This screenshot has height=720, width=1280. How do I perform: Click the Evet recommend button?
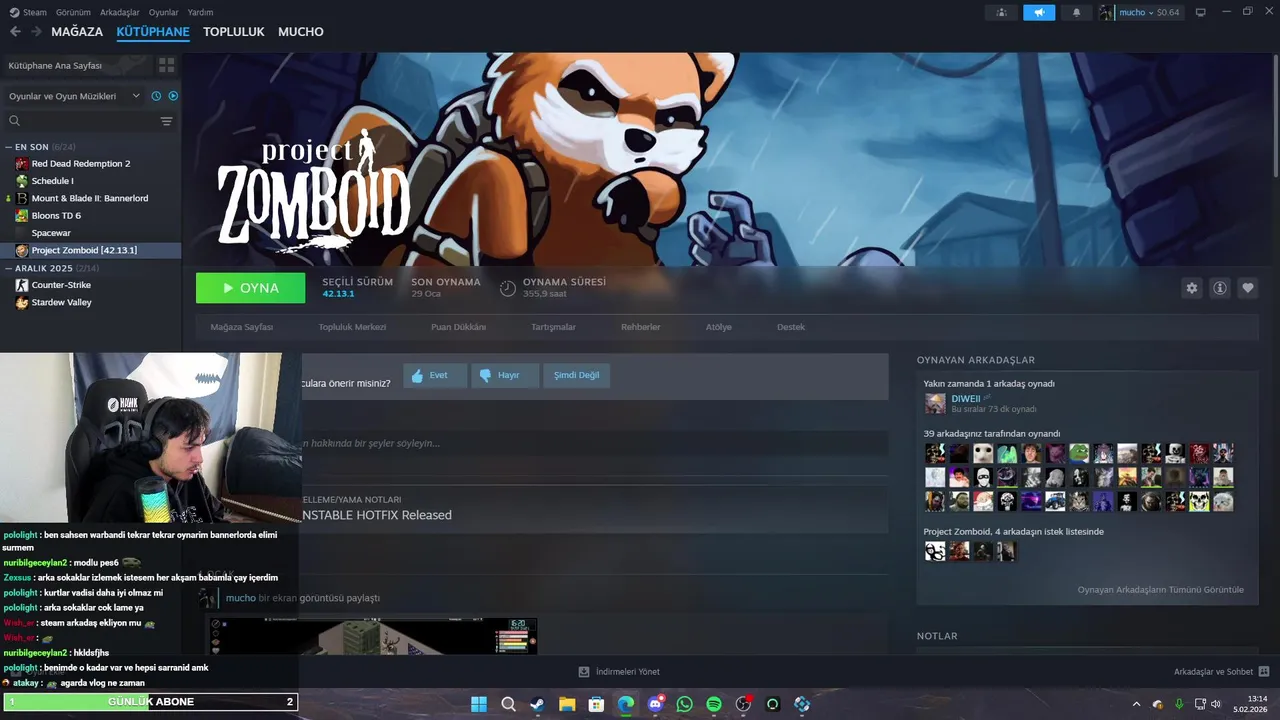pyautogui.click(x=435, y=375)
